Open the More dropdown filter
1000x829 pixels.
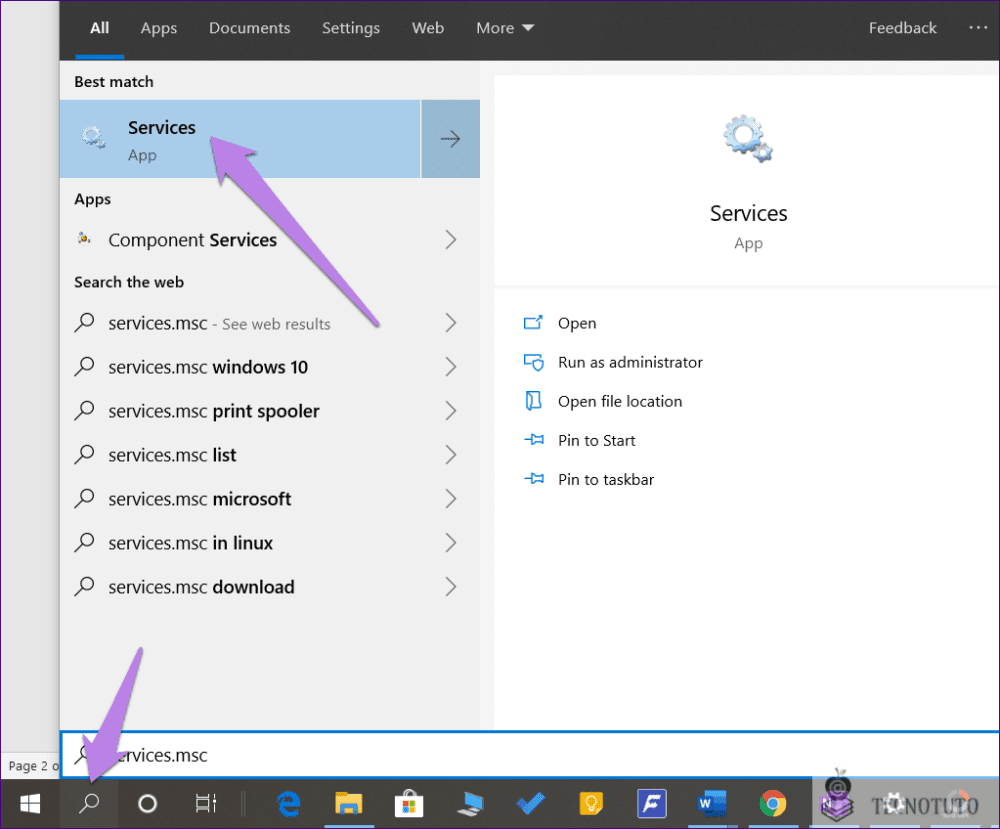pyautogui.click(x=504, y=28)
